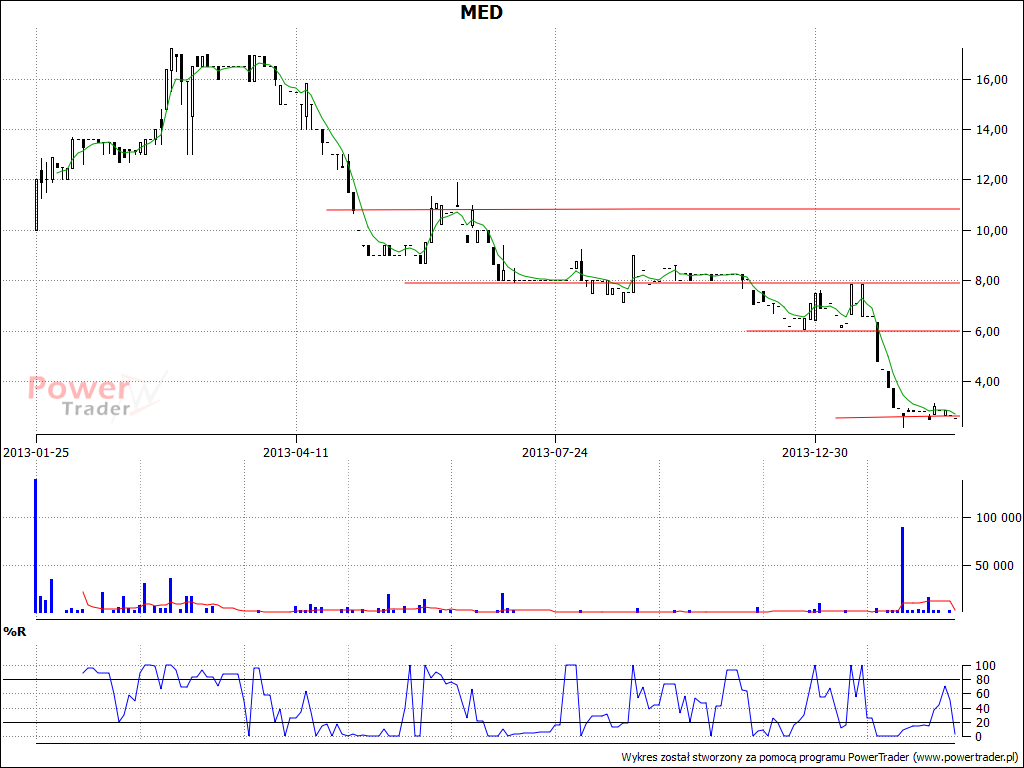Select the 2013-01-25 date label
The width and height of the screenshot is (1024, 768).
tap(37, 452)
